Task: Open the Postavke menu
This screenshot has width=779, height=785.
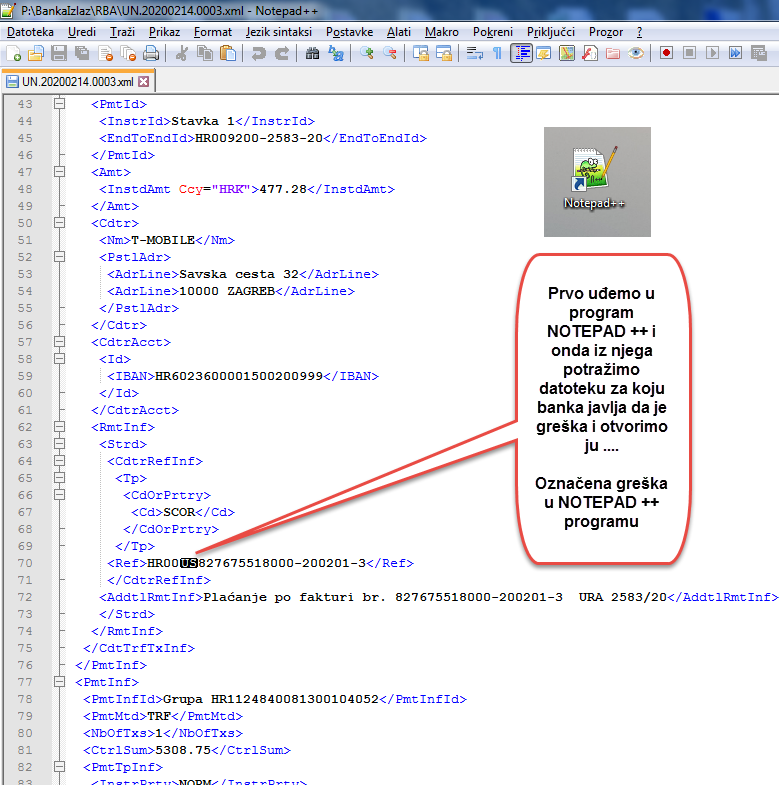Action: coord(349,32)
